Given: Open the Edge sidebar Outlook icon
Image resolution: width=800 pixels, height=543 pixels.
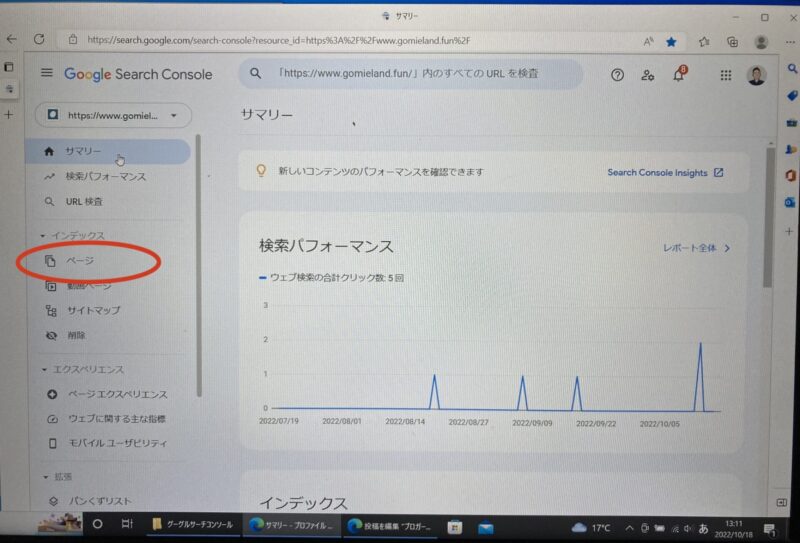Looking at the screenshot, I should 790,203.
